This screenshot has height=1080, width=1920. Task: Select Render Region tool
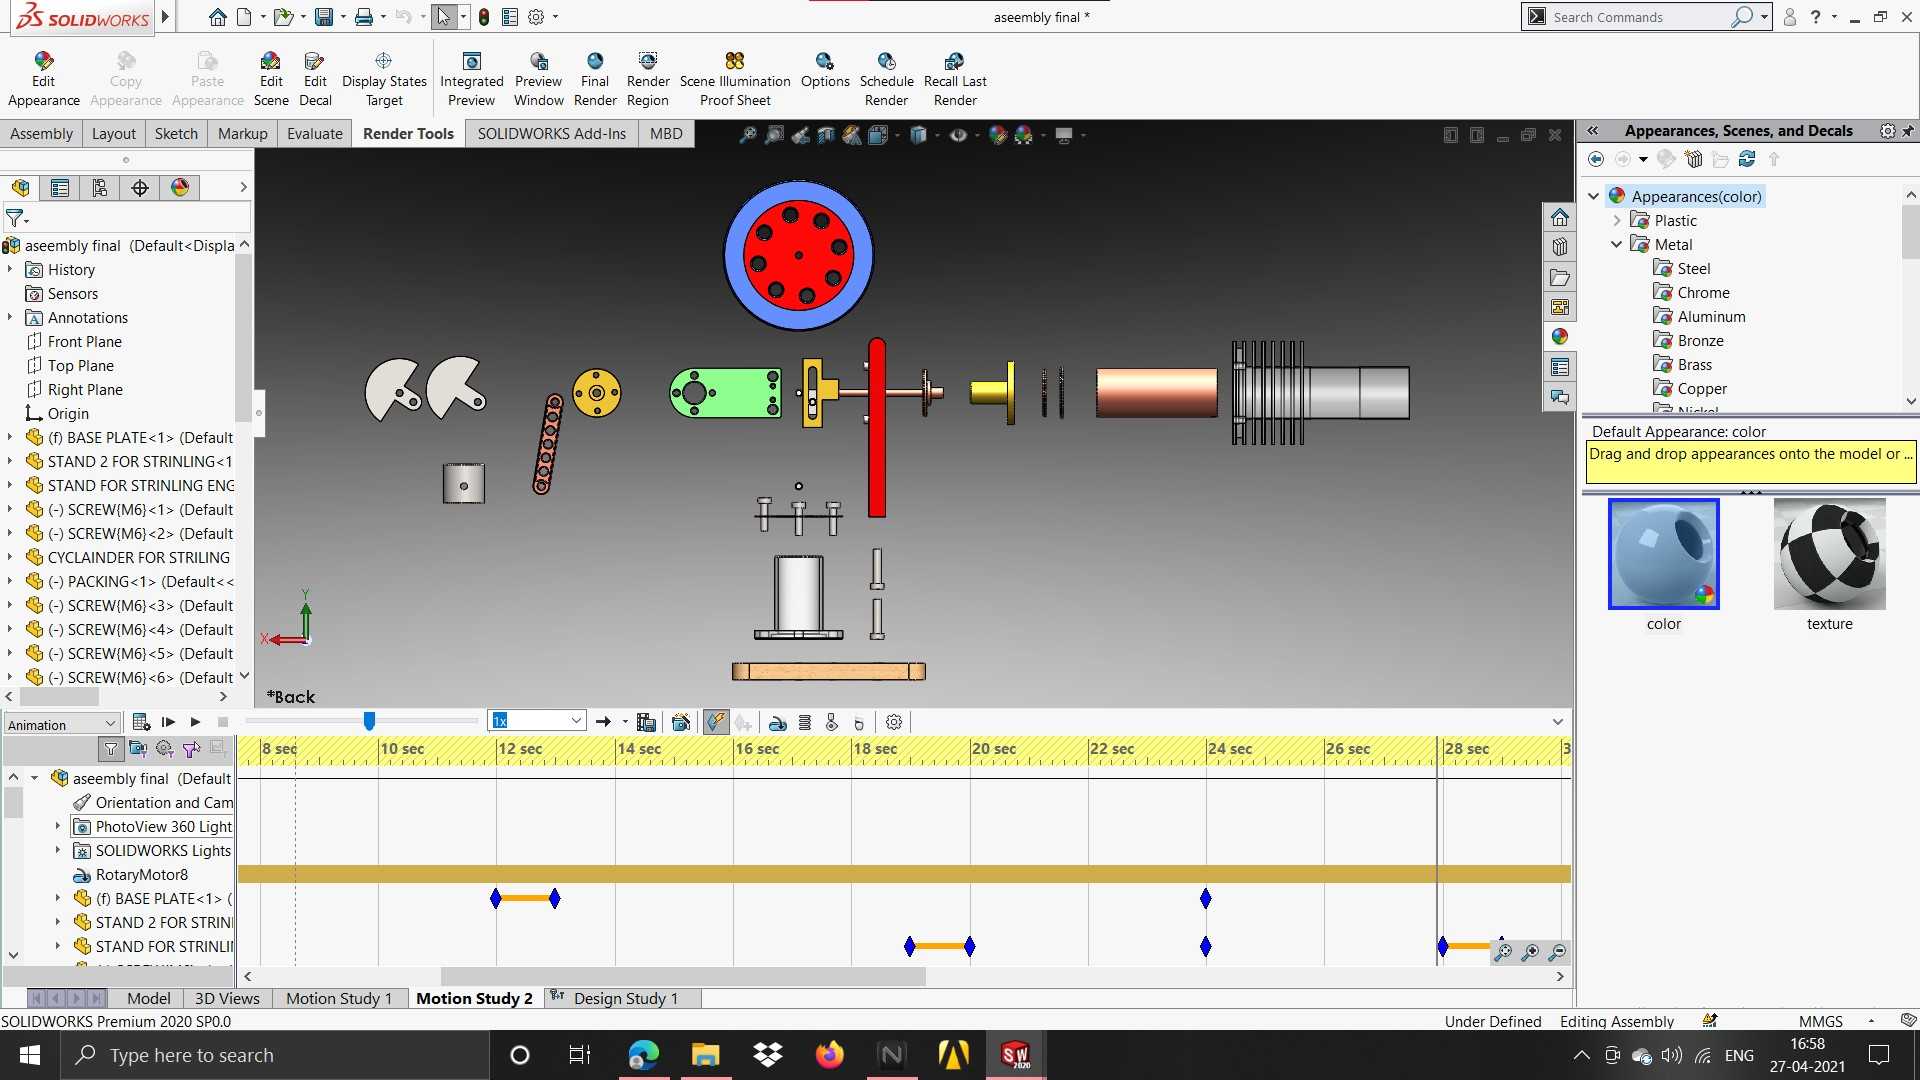pos(648,79)
